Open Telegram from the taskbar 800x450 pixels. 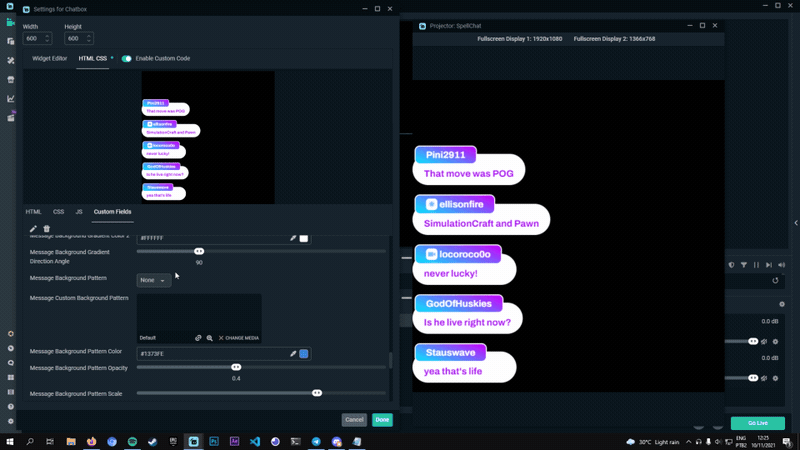point(316,441)
